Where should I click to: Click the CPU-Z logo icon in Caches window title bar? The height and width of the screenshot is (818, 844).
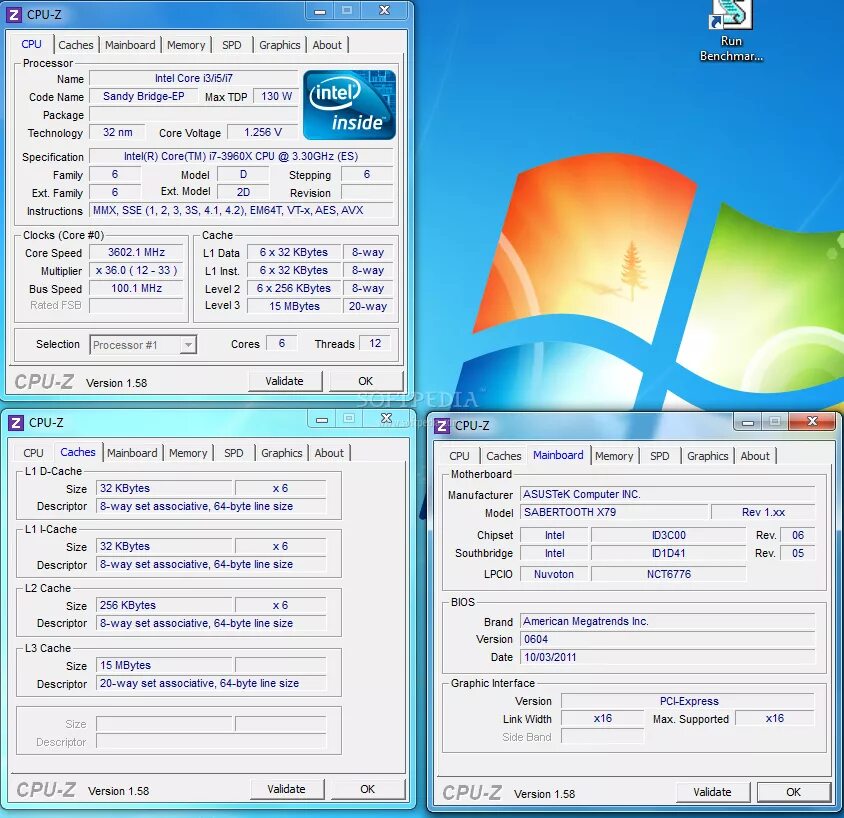click(x=16, y=423)
